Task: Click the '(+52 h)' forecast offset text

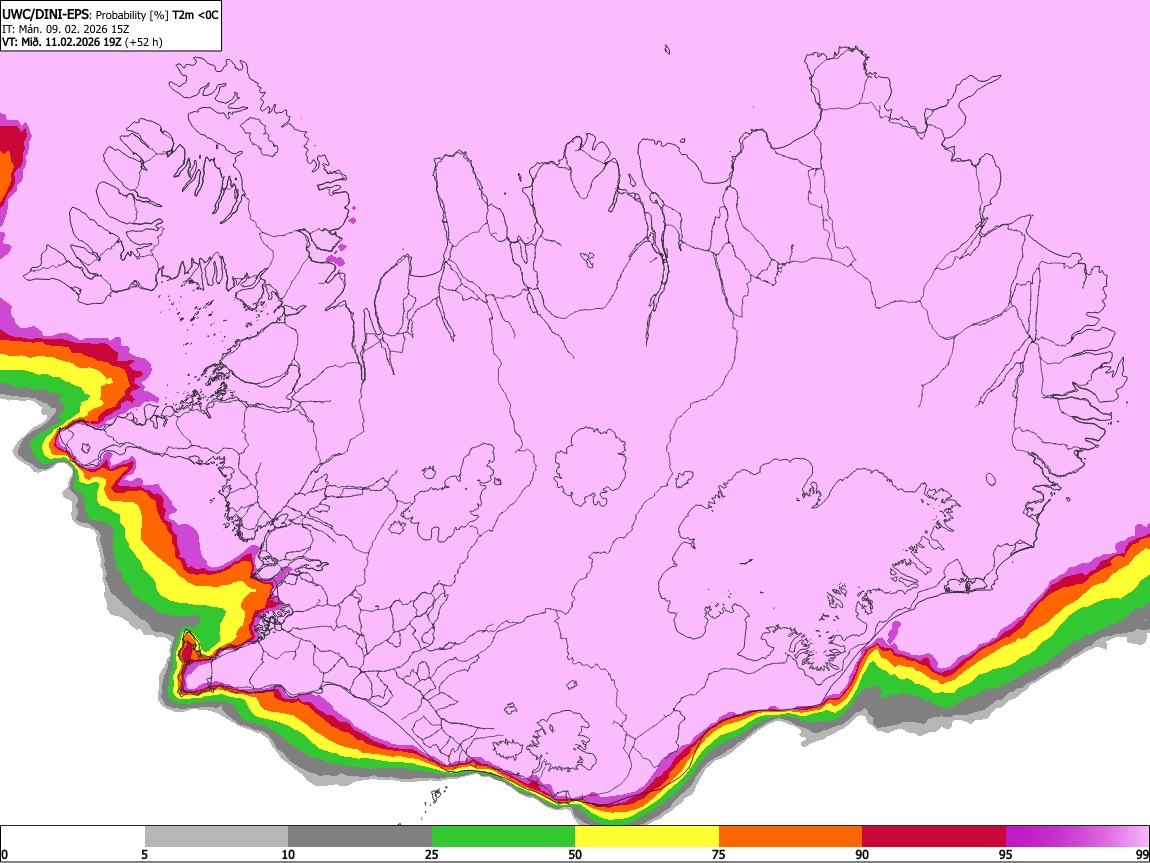Action: coord(144,43)
